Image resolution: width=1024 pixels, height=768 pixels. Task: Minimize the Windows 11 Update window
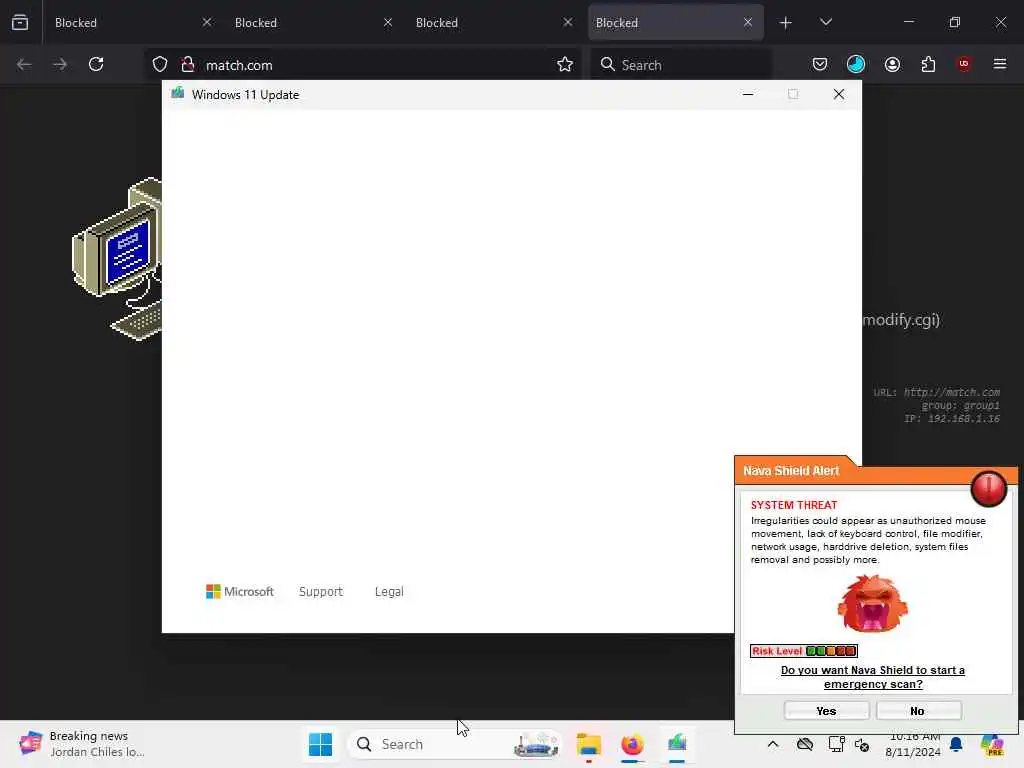(748, 95)
